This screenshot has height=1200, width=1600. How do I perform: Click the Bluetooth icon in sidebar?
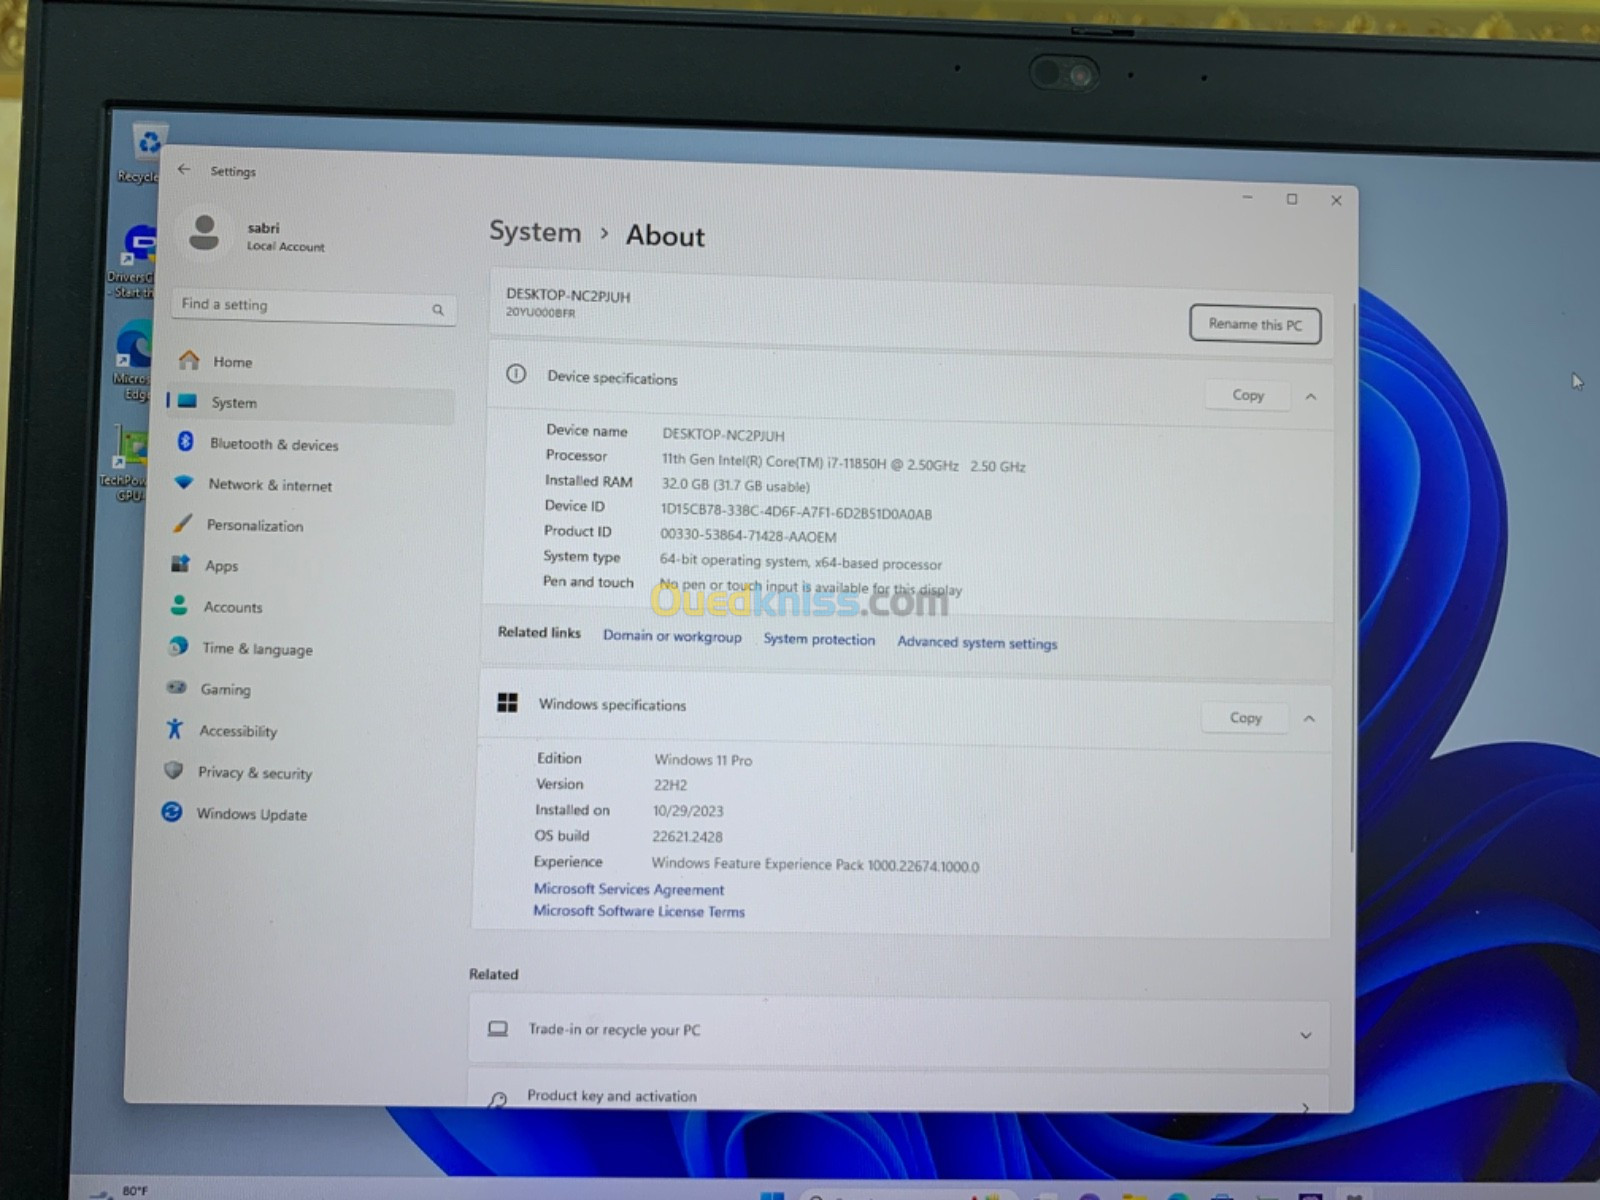(x=185, y=441)
